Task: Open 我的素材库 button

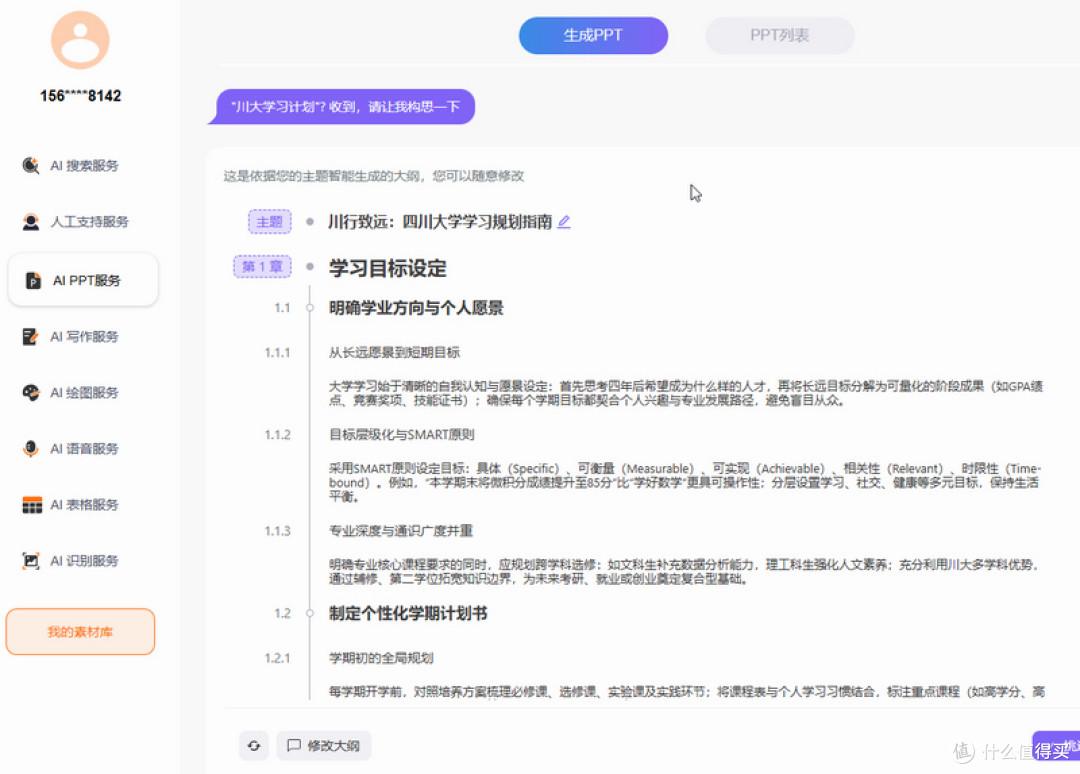Action: (80, 631)
